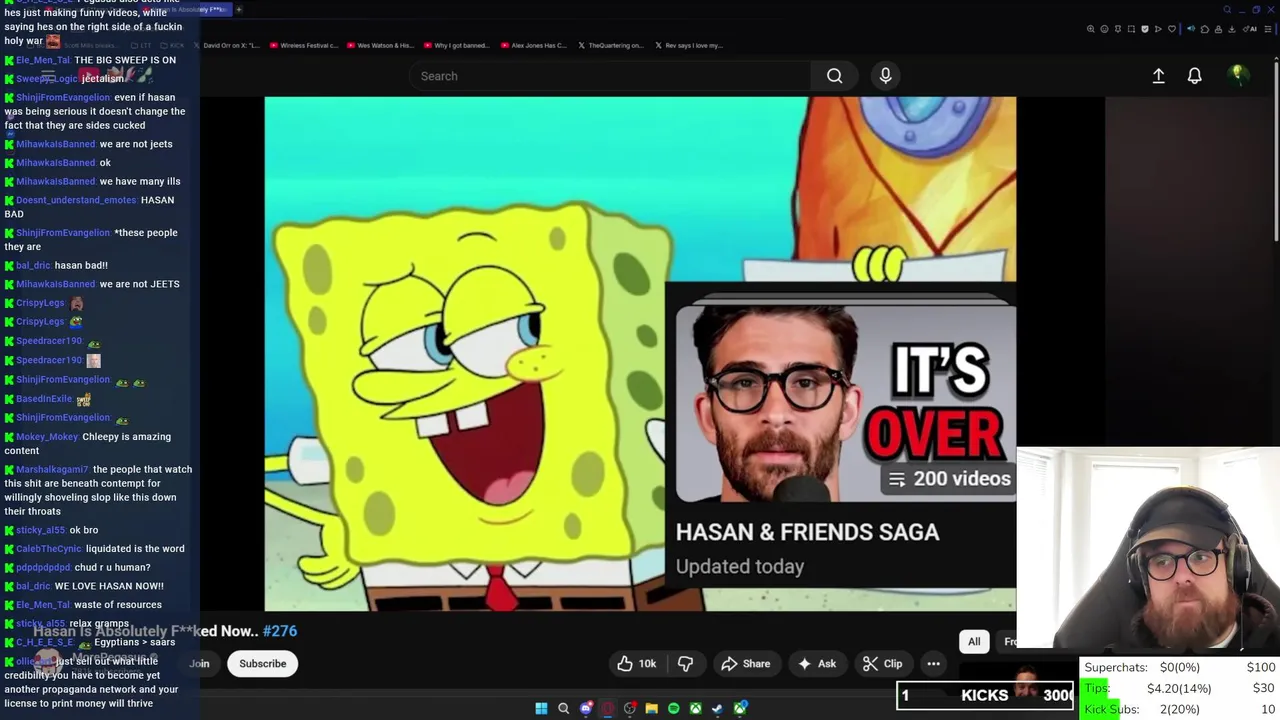This screenshot has width=1280, height=720.
Task: Open taskbar search icon
Action: [x=563, y=708]
